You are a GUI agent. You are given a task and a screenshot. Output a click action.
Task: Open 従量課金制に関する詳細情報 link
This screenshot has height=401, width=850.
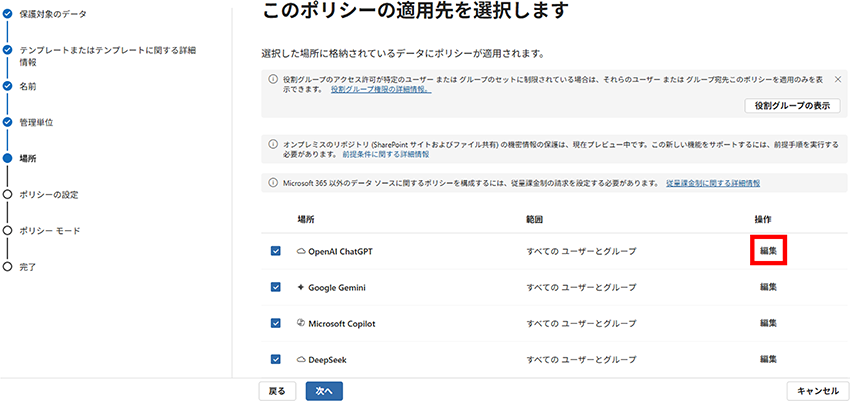pos(712,183)
